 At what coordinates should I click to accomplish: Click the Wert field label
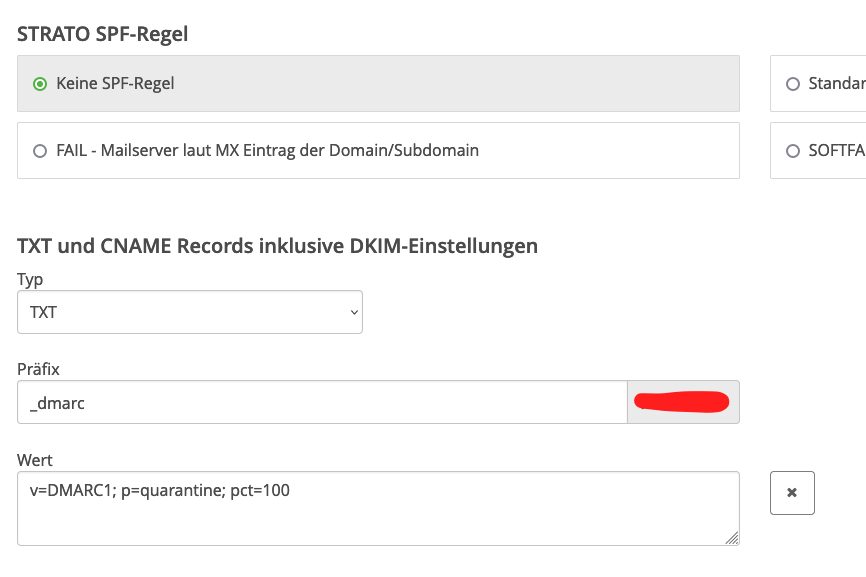(x=34, y=460)
